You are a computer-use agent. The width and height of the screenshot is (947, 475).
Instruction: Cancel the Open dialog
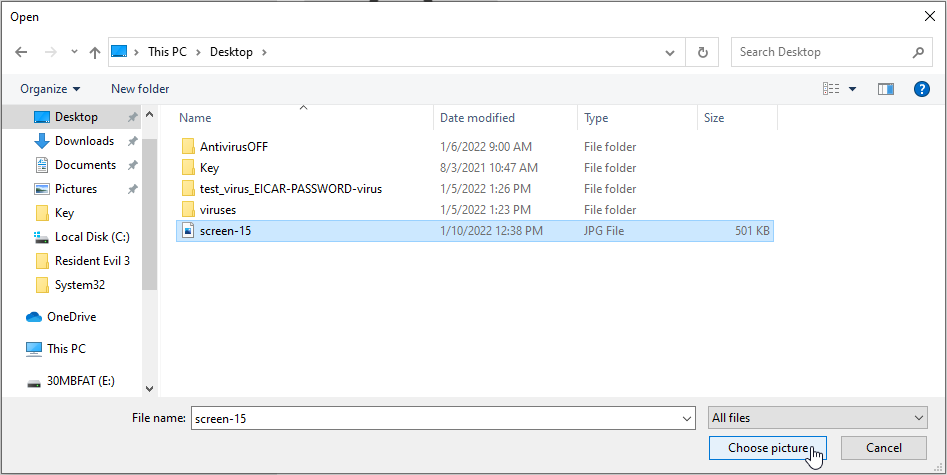[884, 448]
